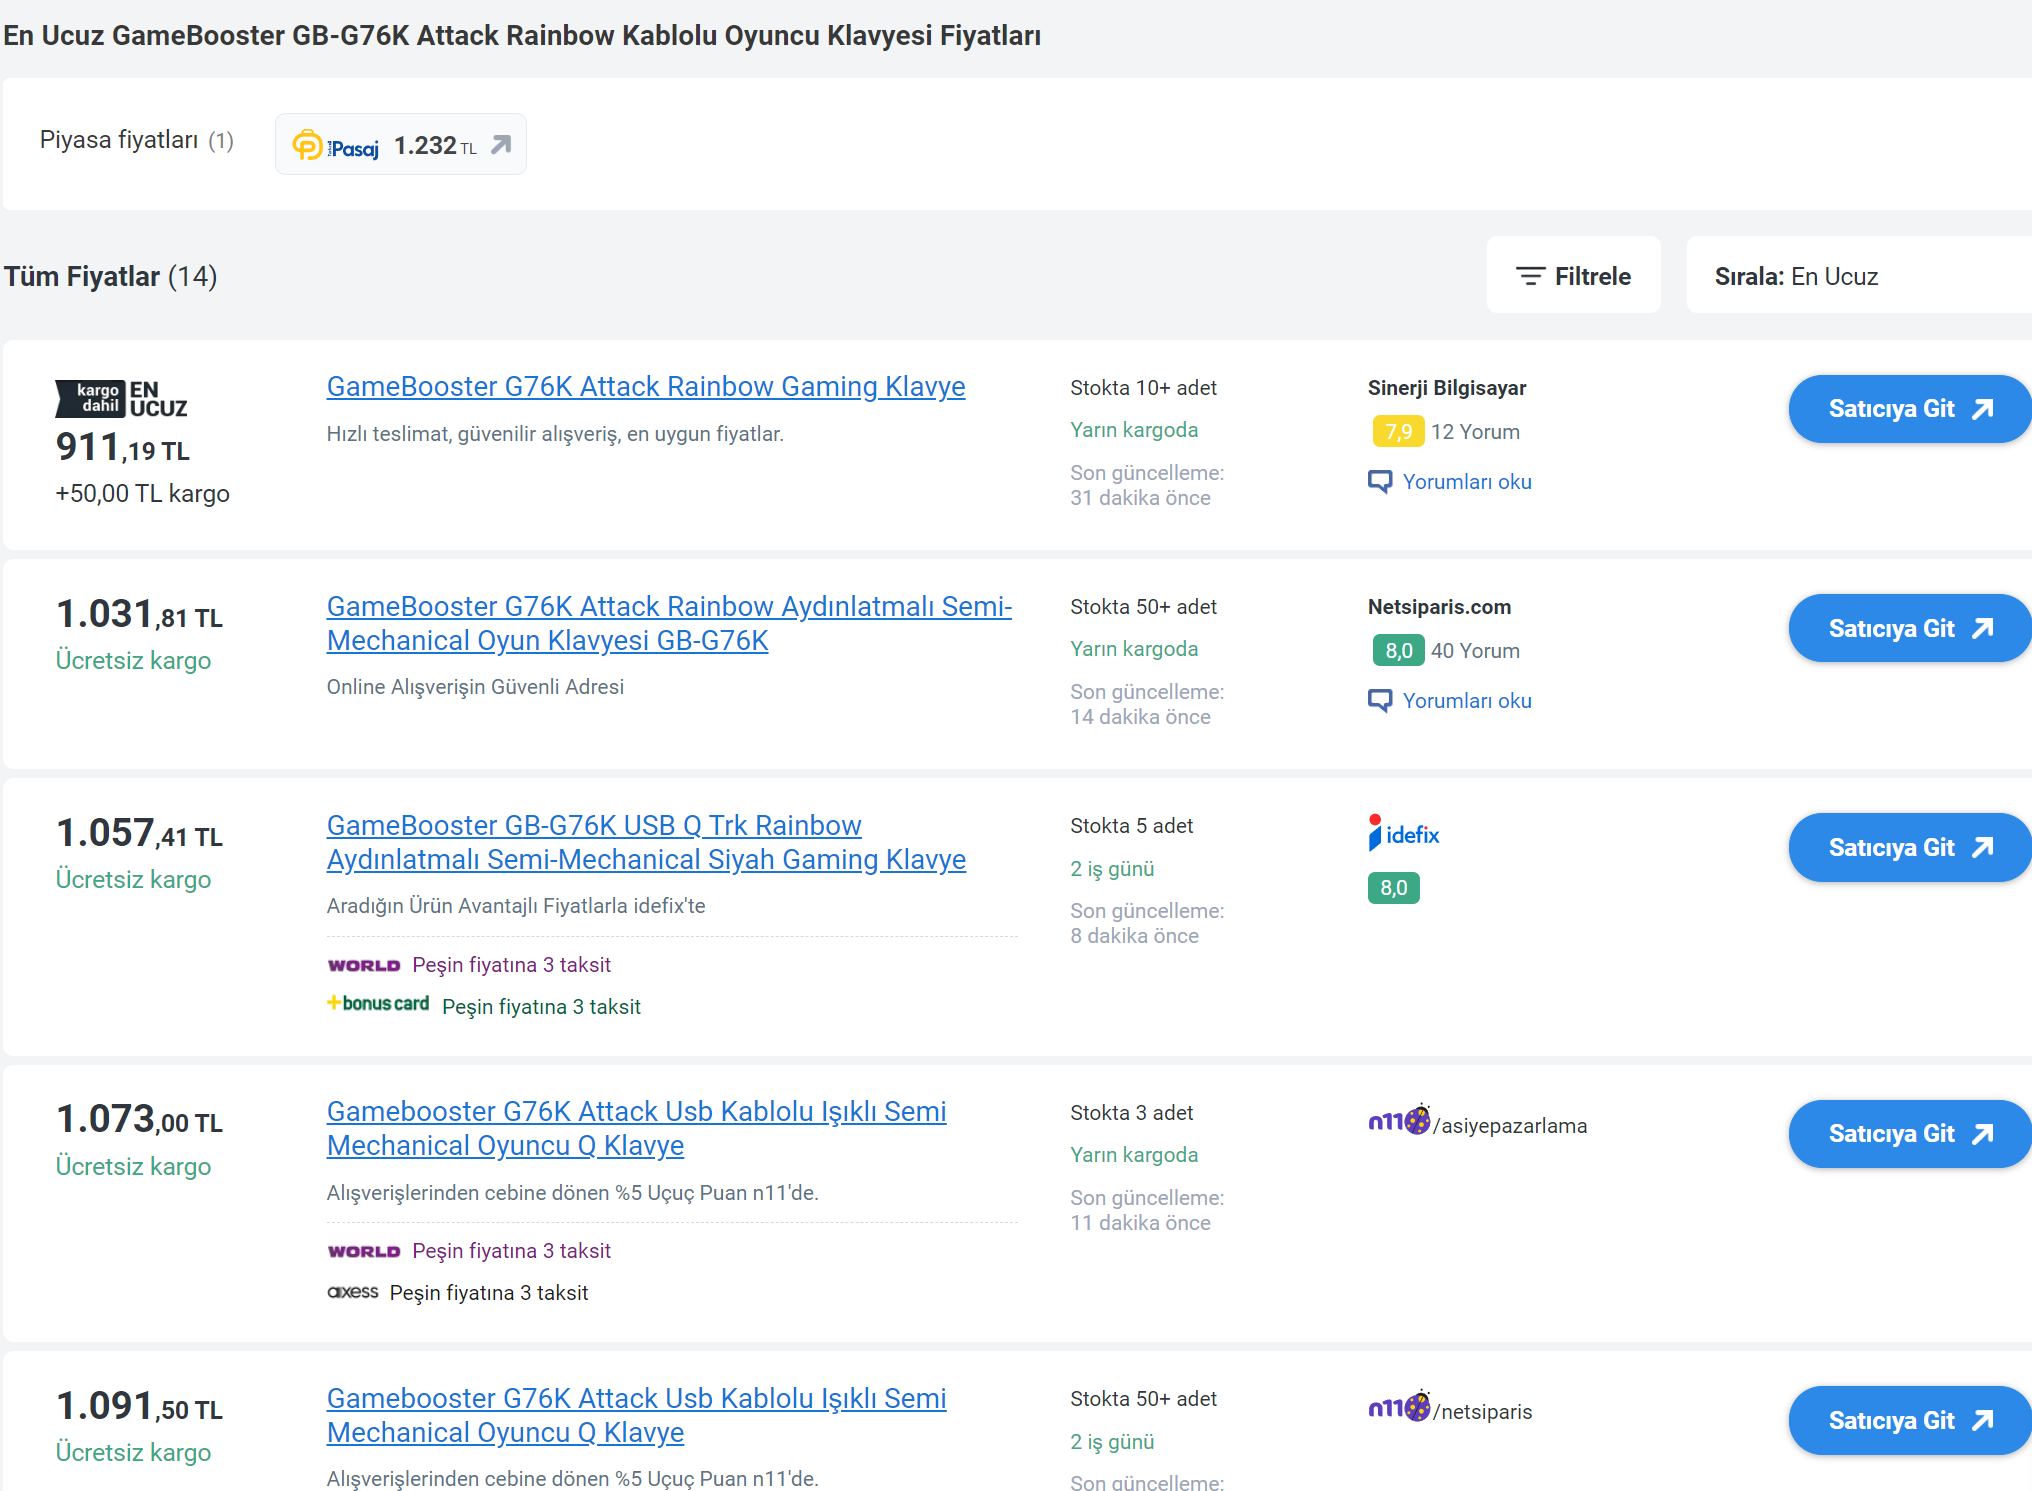Click the 12 Yorum review count
This screenshot has height=1491, width=2032.
tap(1475, 432)
